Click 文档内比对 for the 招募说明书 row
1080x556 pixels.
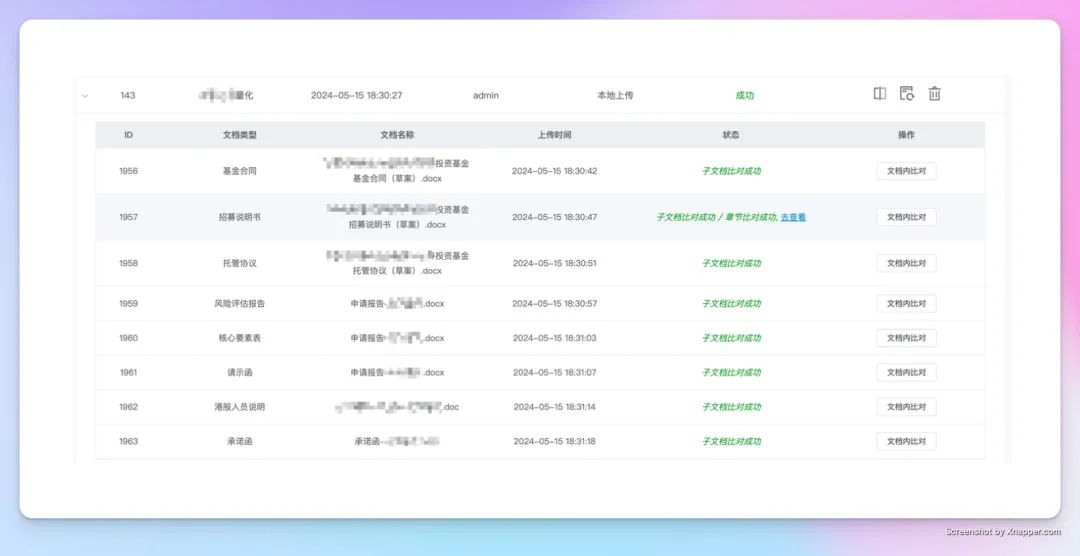click(906, 217)
